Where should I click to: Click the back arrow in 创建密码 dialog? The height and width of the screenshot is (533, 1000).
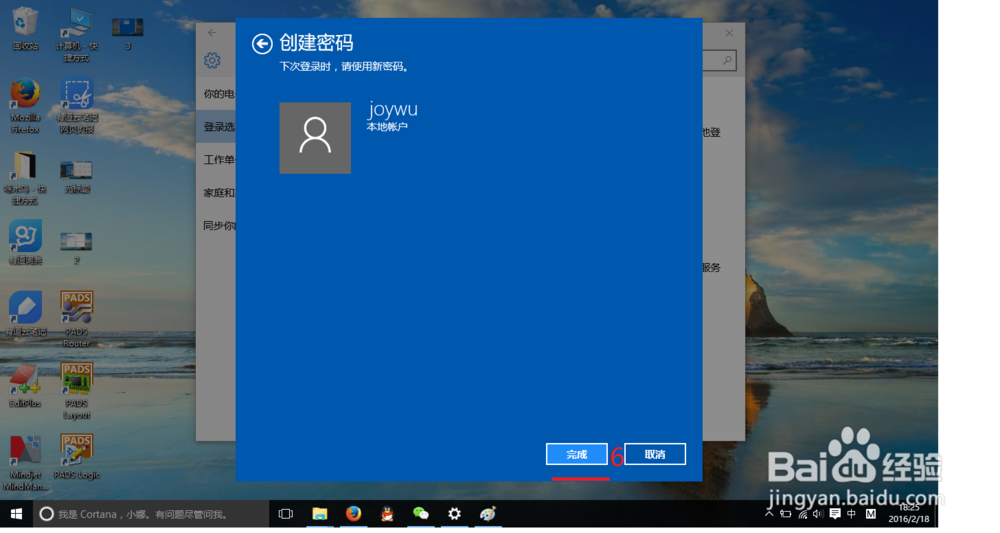pos(262,44)
